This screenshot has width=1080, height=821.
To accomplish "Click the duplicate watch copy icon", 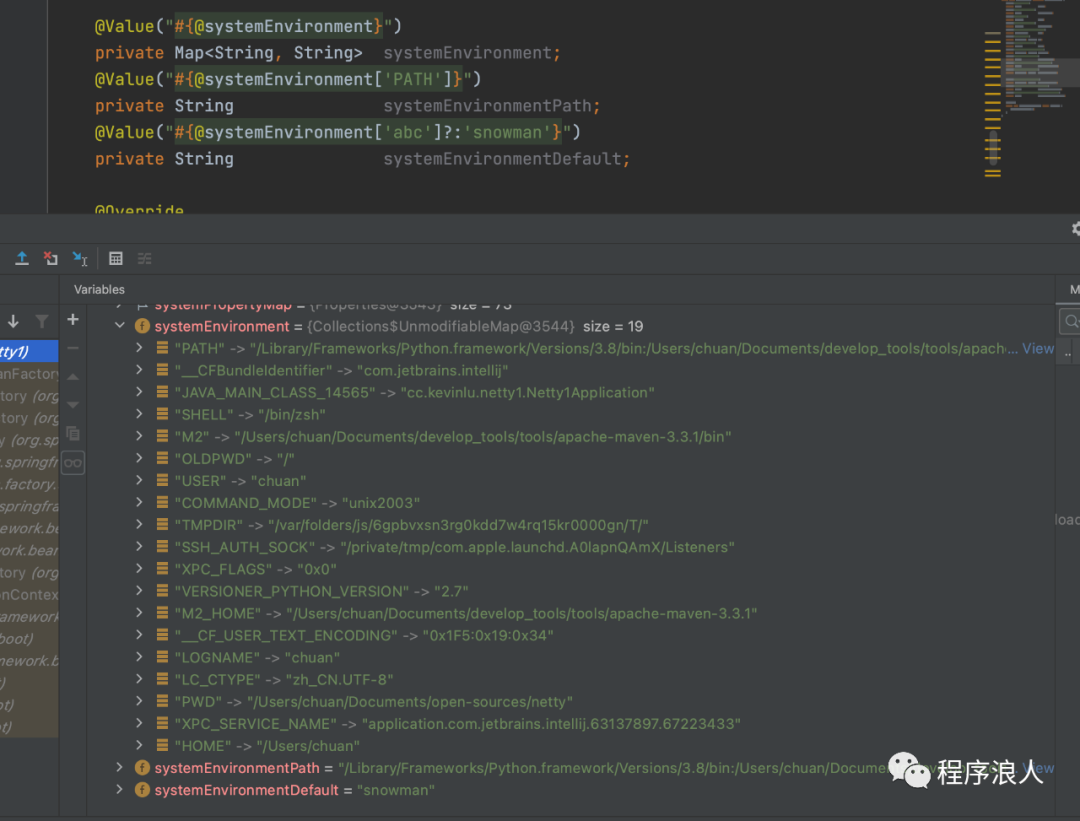I will pos(73,433).
